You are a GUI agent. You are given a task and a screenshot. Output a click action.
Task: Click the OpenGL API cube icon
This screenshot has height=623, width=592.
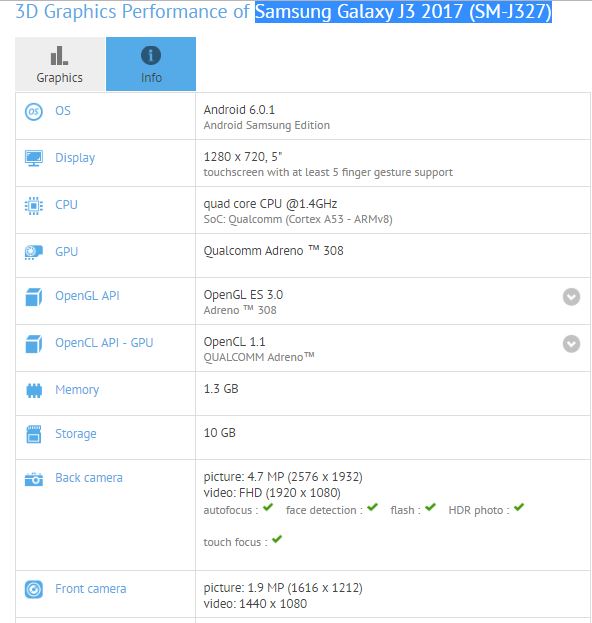[x=34, y=297]
